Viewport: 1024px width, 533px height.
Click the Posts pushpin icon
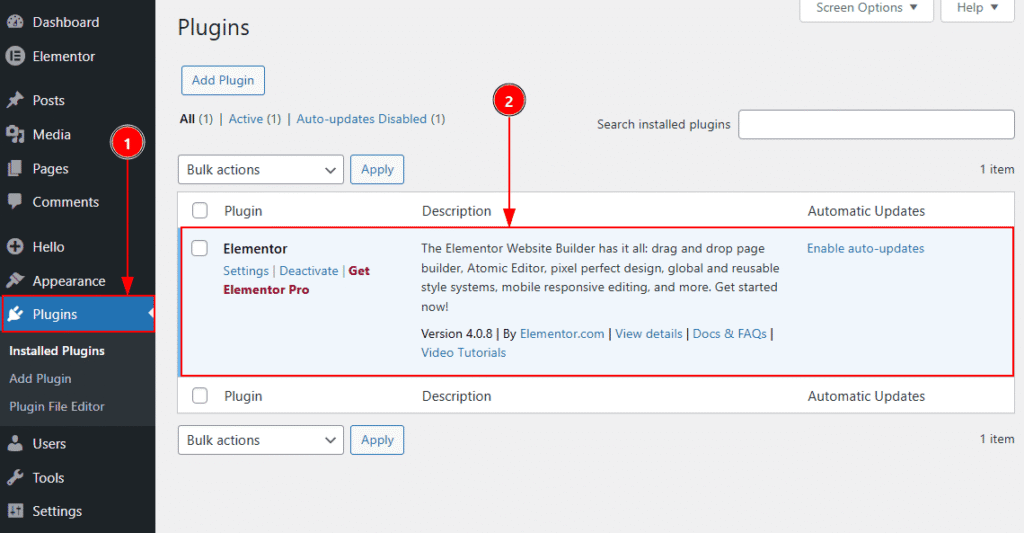coord(15,100)
